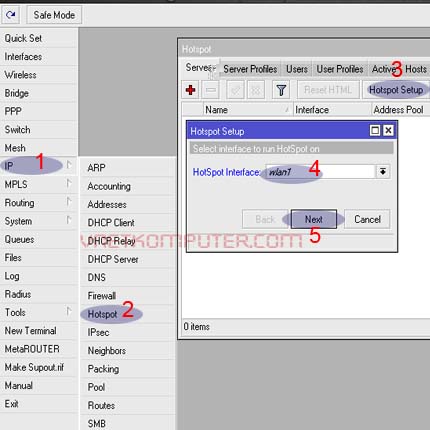
Task: Click the minus remove icon in Hotspot toolbar
Action: pos(211,90)
